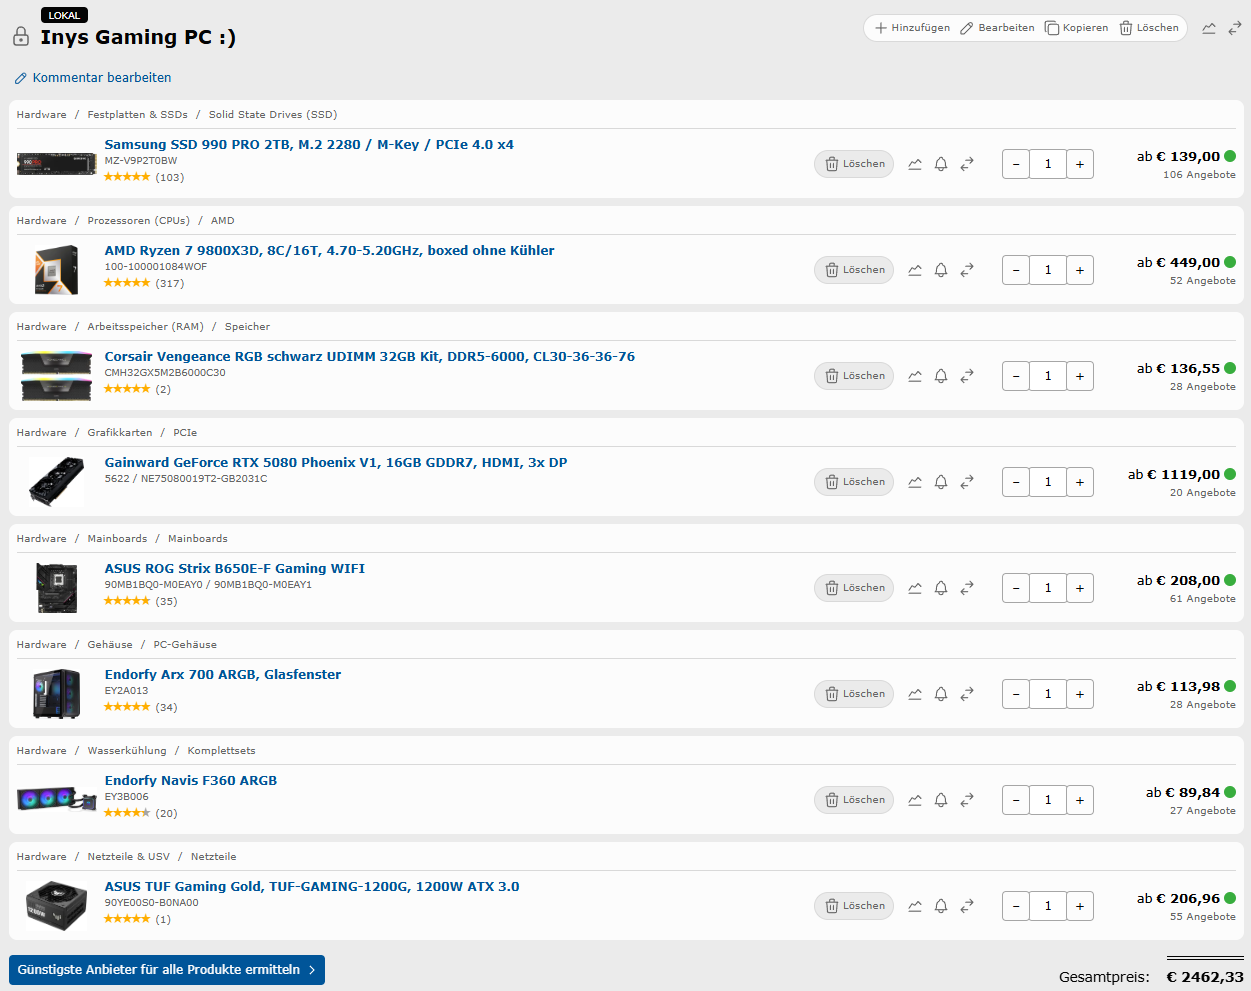
Task: Open Endorfy Navis F360 ARGB product link
Action: tap(191, 781)
